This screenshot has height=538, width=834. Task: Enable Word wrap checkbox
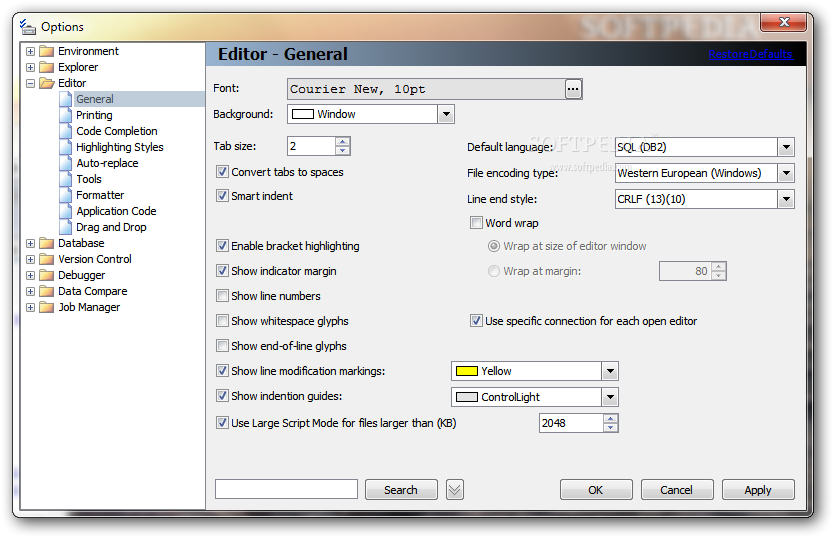coord(476,222)
